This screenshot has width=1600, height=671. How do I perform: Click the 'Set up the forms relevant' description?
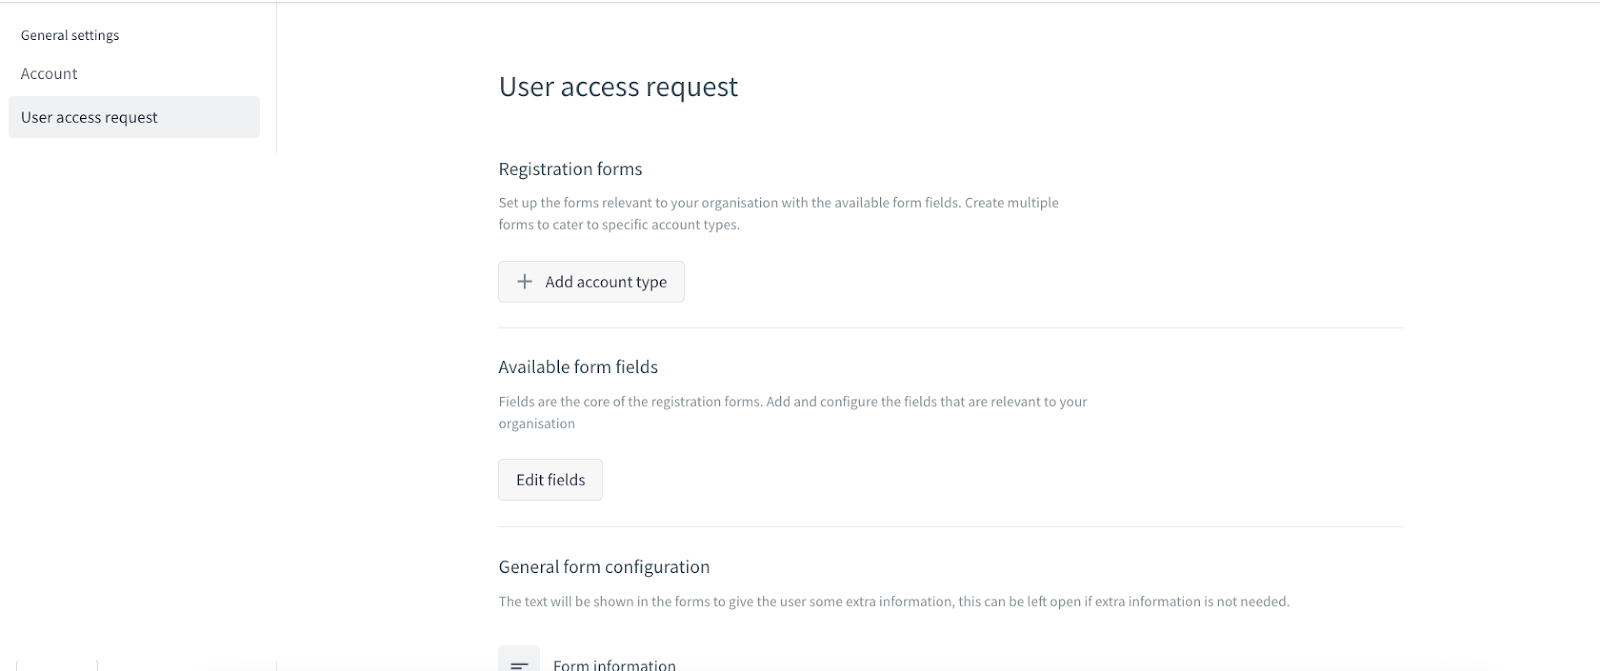click(x=778, y=203)
